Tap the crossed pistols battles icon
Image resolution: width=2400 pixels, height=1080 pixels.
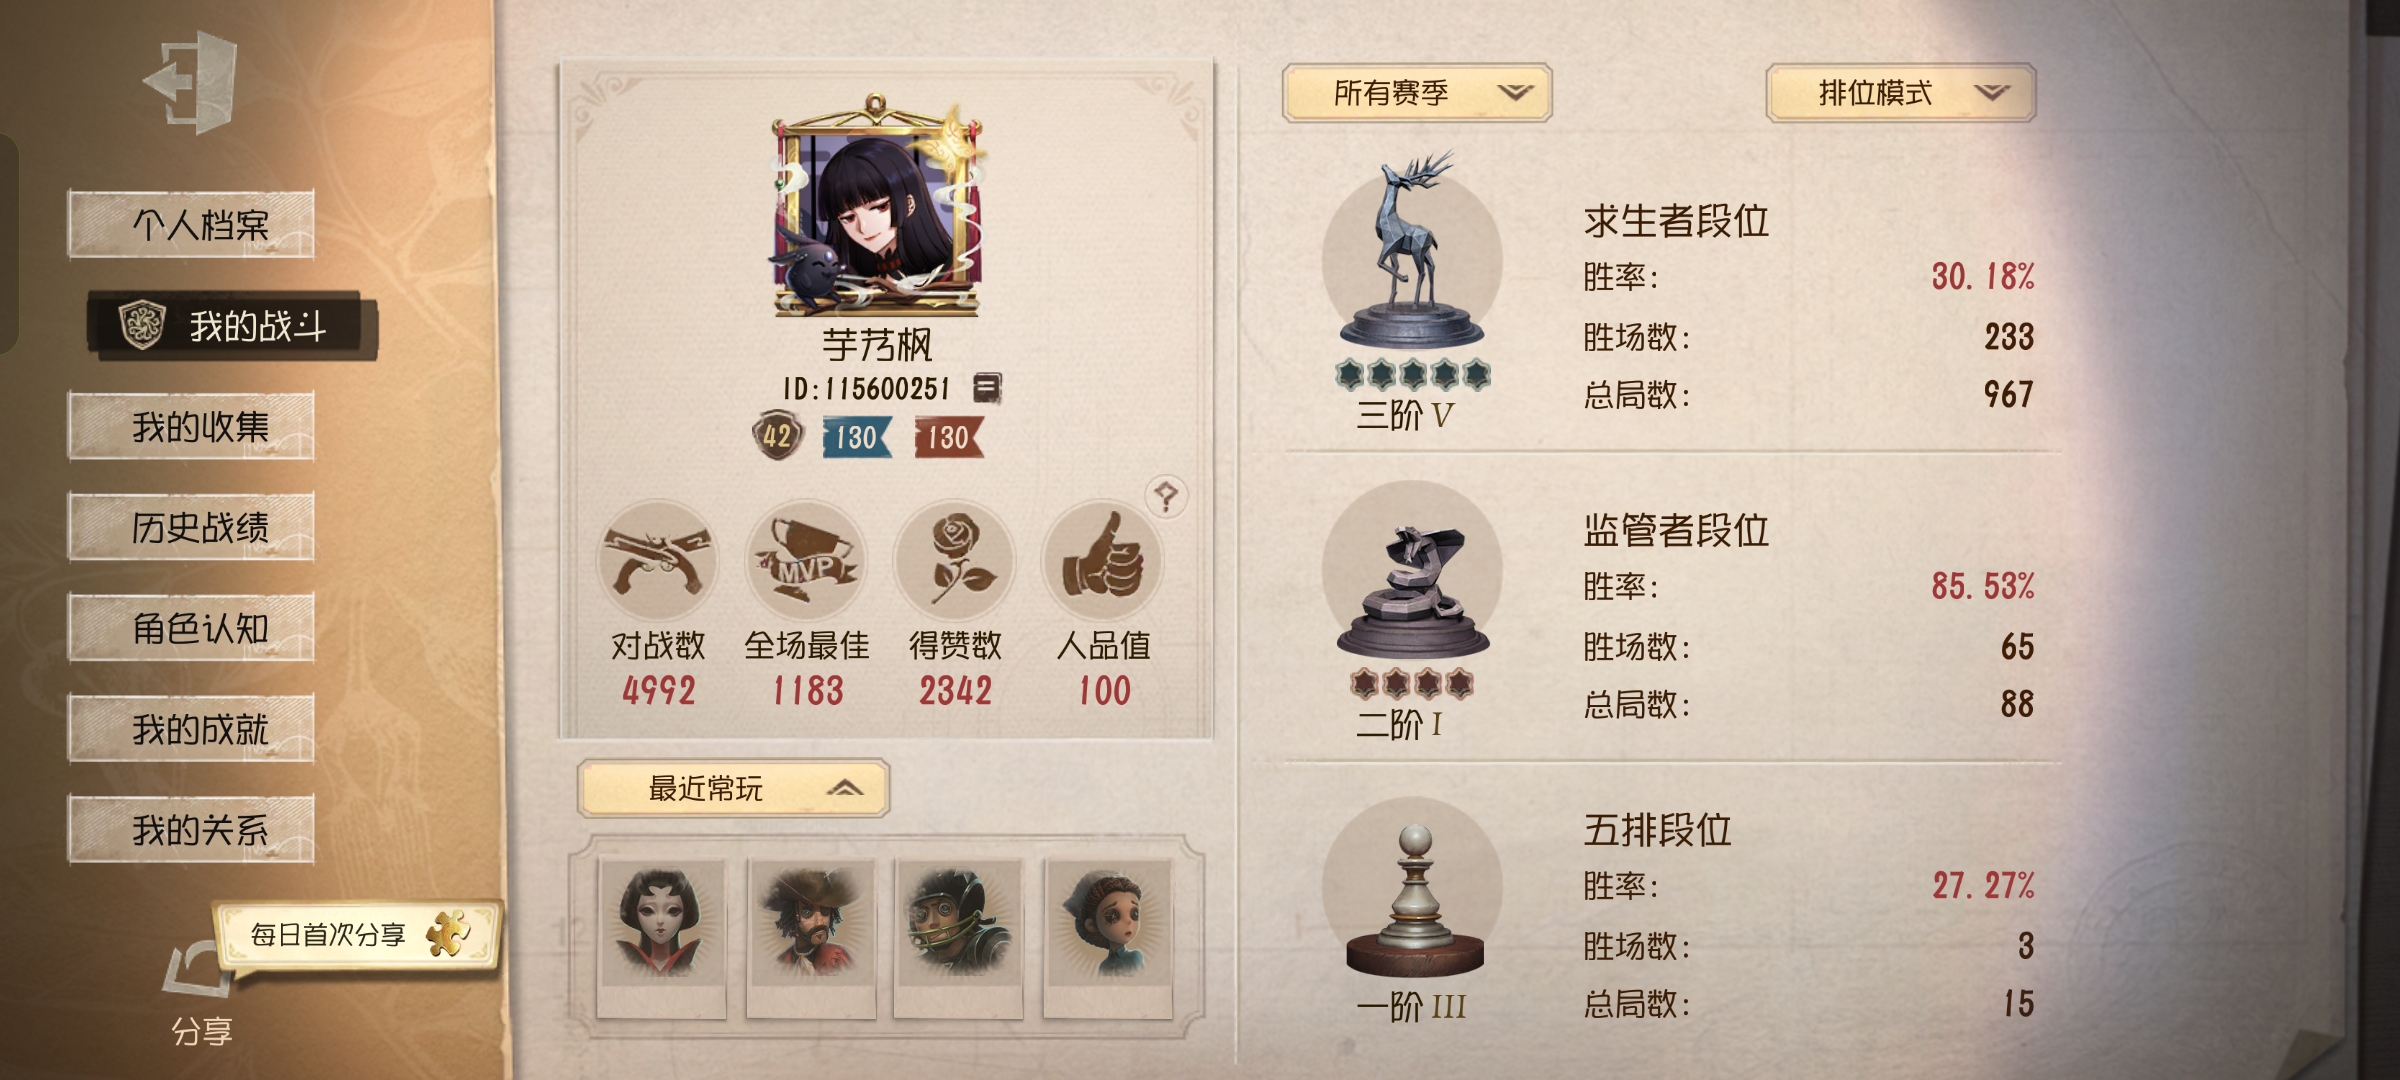(x=657, y=561)
